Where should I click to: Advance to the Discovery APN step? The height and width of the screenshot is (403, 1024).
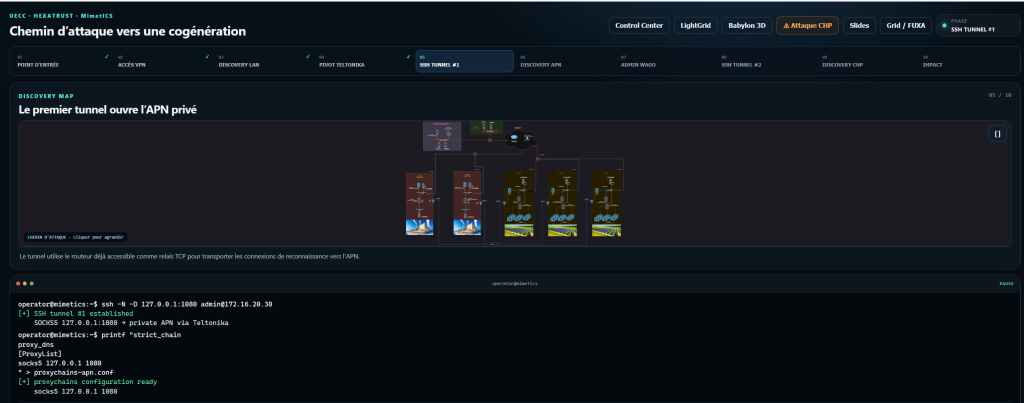pos(564,61)
